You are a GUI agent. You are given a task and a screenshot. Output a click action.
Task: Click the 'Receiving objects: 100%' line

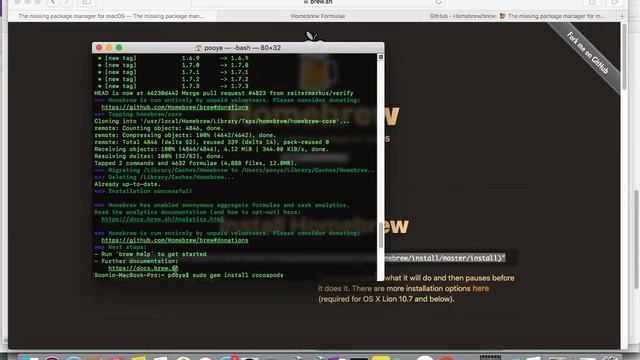(211, 149)
